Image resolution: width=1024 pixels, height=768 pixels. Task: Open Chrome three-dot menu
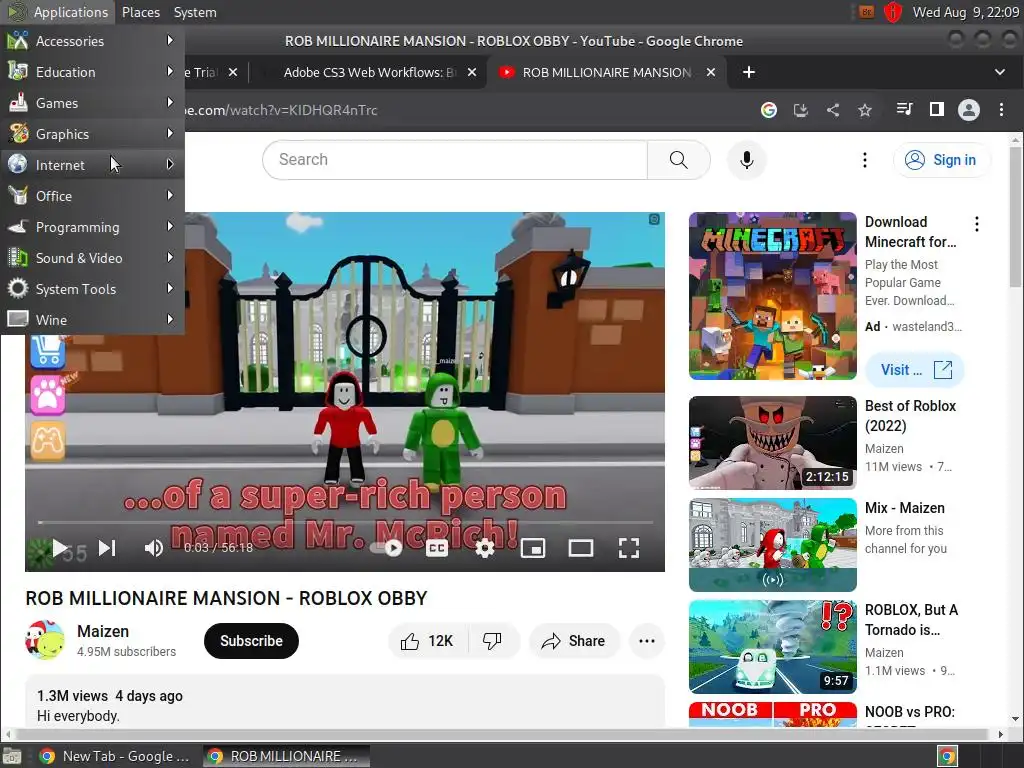1001,110
